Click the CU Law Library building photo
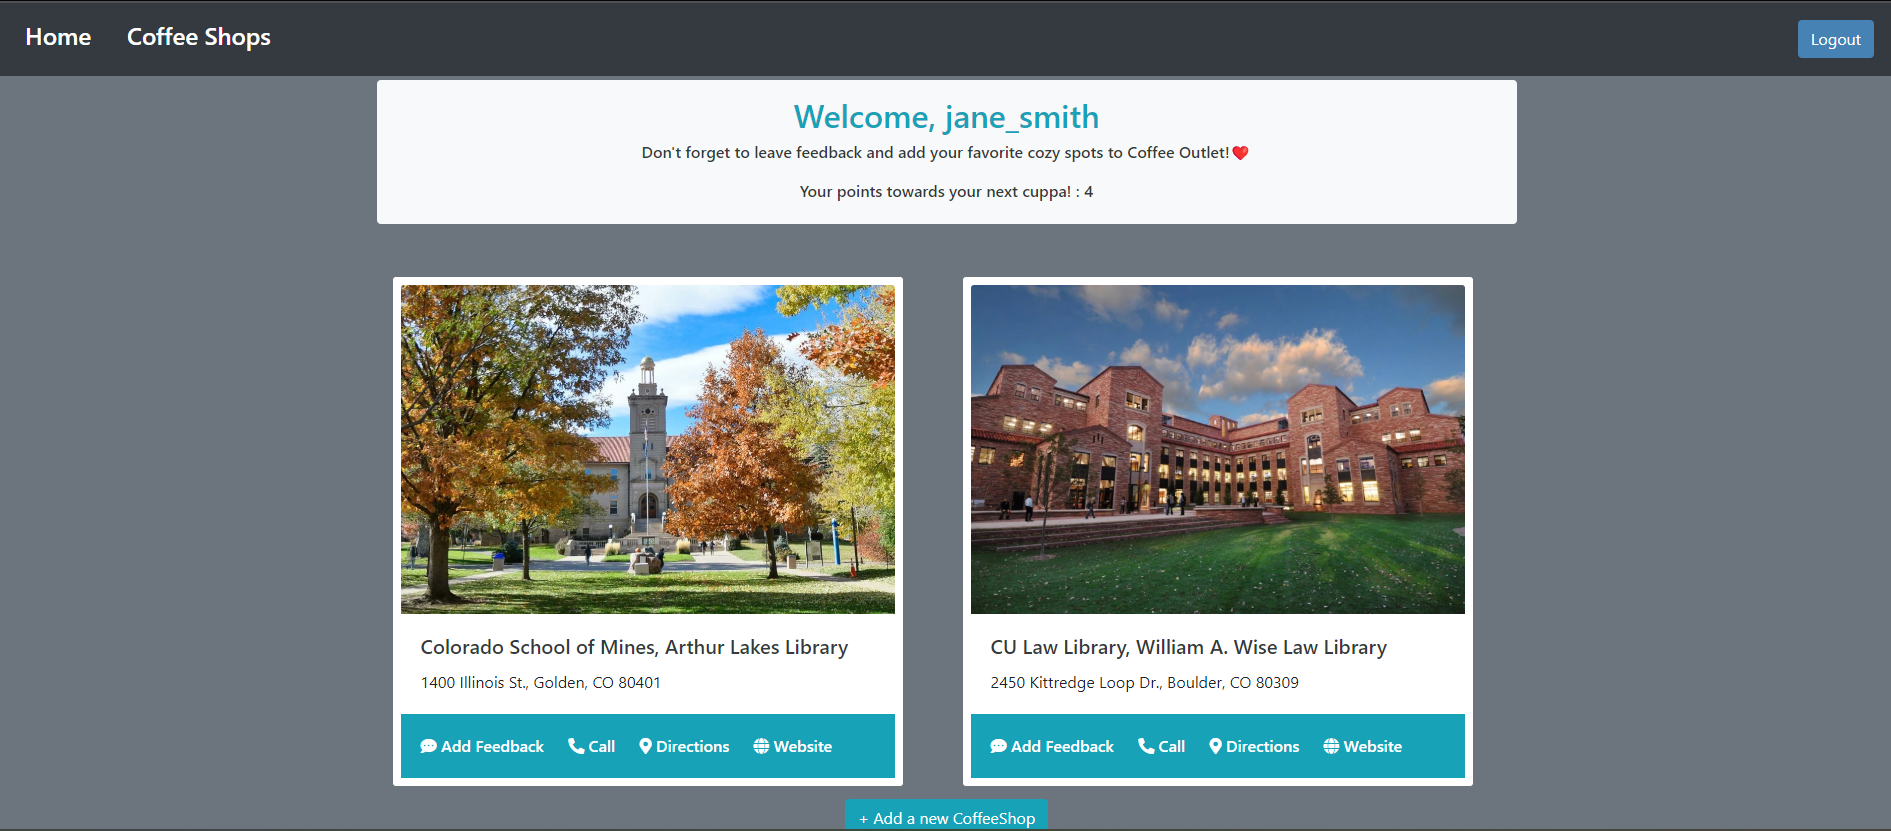Screen dimensions: 1891x831 click(x=1218, y=449)
